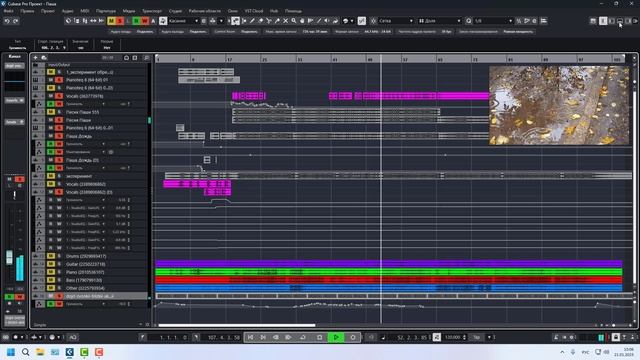Click the green Guitar audio clip
Image resolution: width=640 pixels, height=360 pixels.
[x=389, y=272]
